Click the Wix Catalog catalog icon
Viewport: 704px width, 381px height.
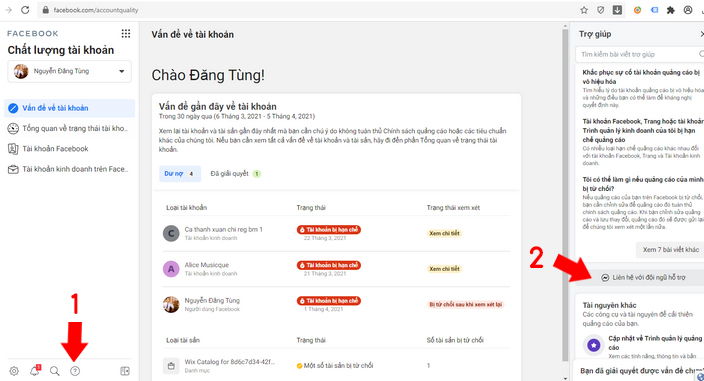pyautogui.click(x=171, y=366)
